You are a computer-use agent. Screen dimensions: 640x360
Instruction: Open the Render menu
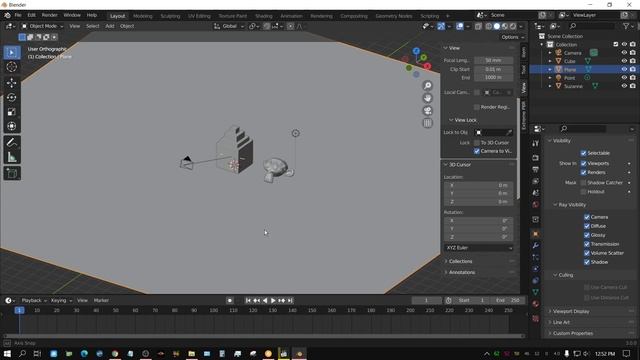[x=49, y=15]
